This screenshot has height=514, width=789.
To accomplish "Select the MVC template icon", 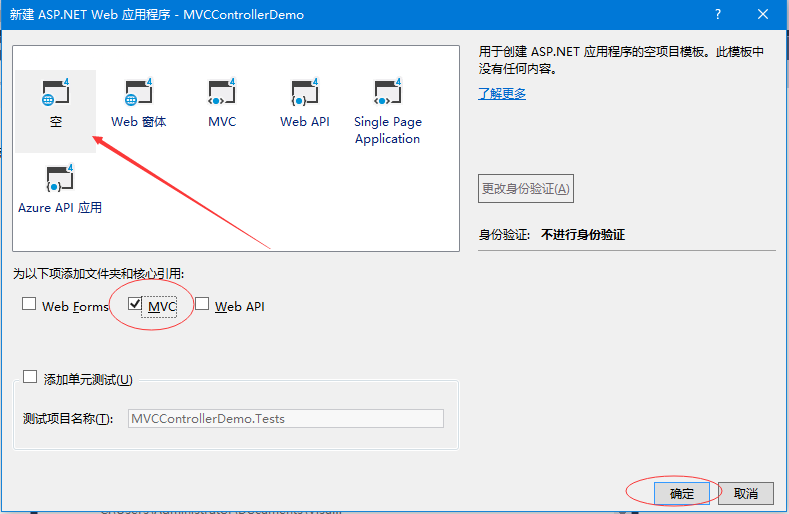I will pos(222,96).
